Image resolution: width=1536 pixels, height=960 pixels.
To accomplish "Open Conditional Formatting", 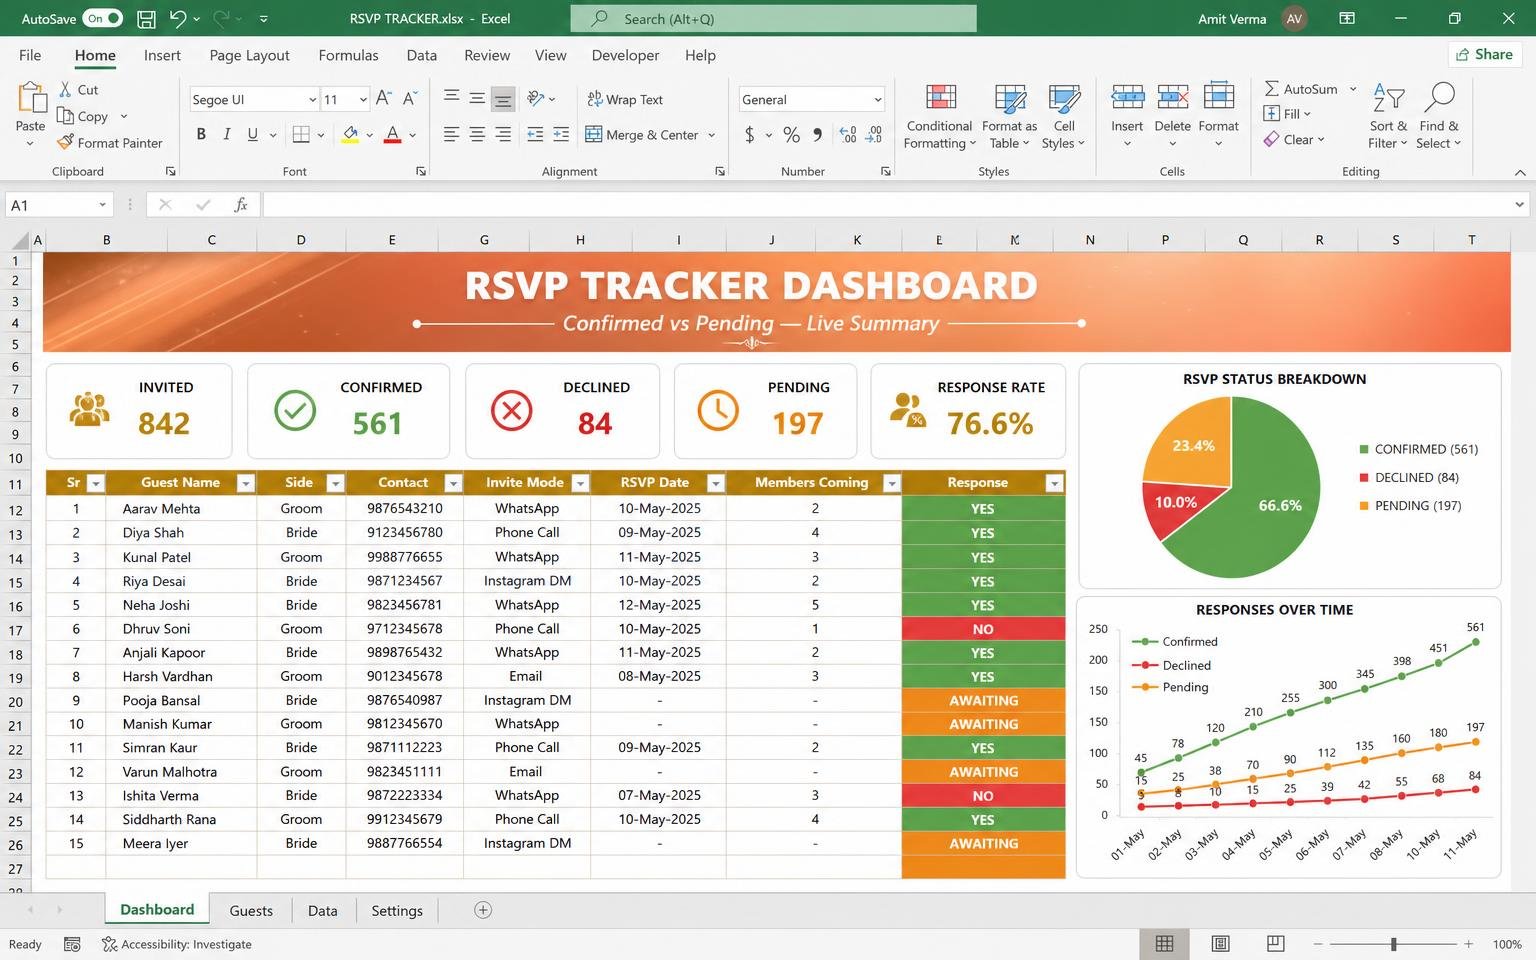I will 940,117.
